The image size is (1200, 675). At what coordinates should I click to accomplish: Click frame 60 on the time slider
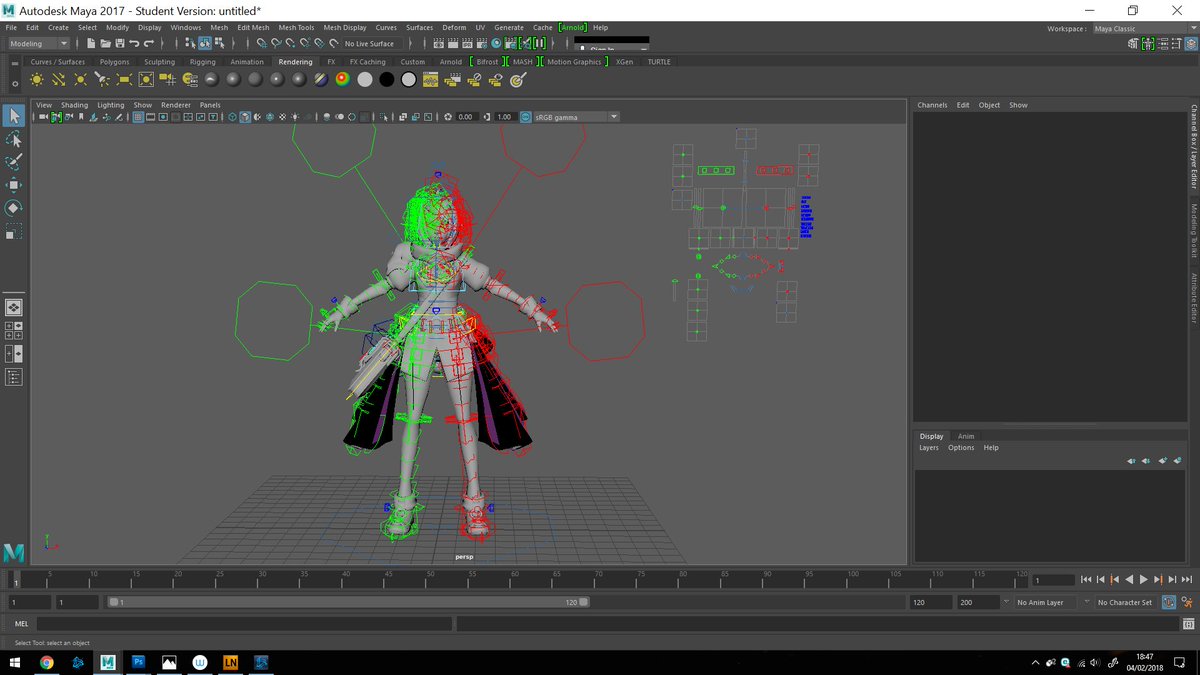pos(515,579)
